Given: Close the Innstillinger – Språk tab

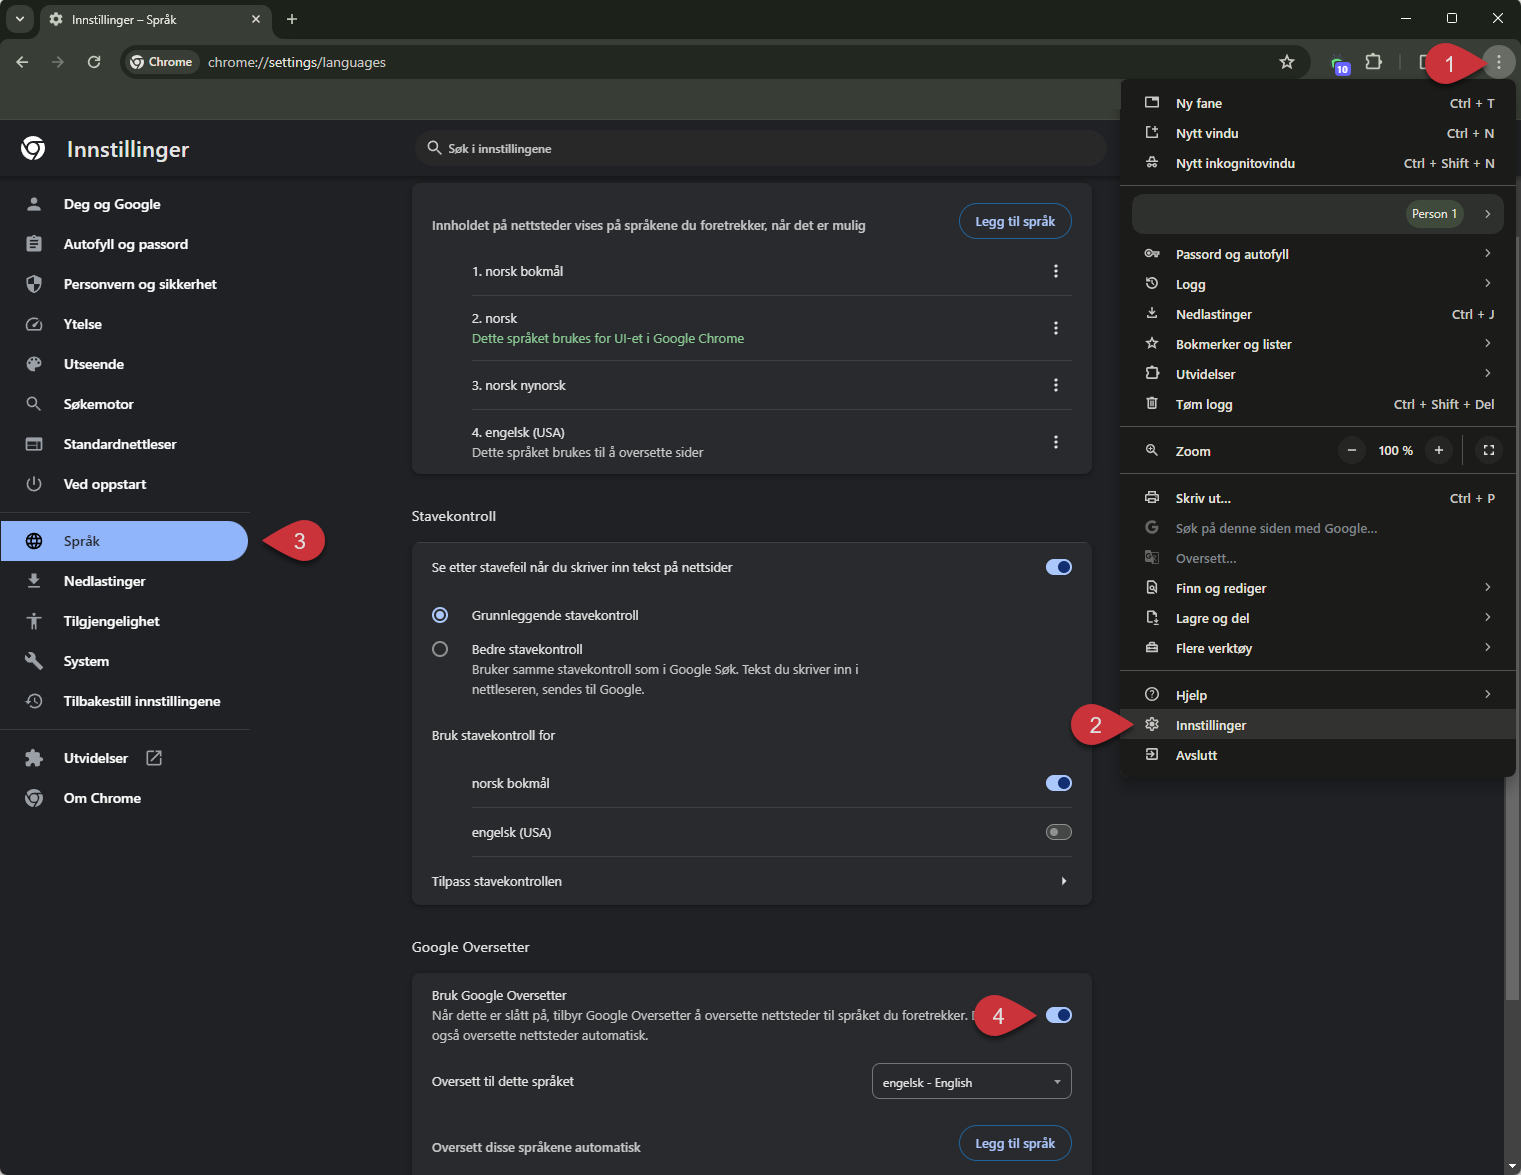Looking at the screenshot, I should pyautogui.click(x=256, y=19).
